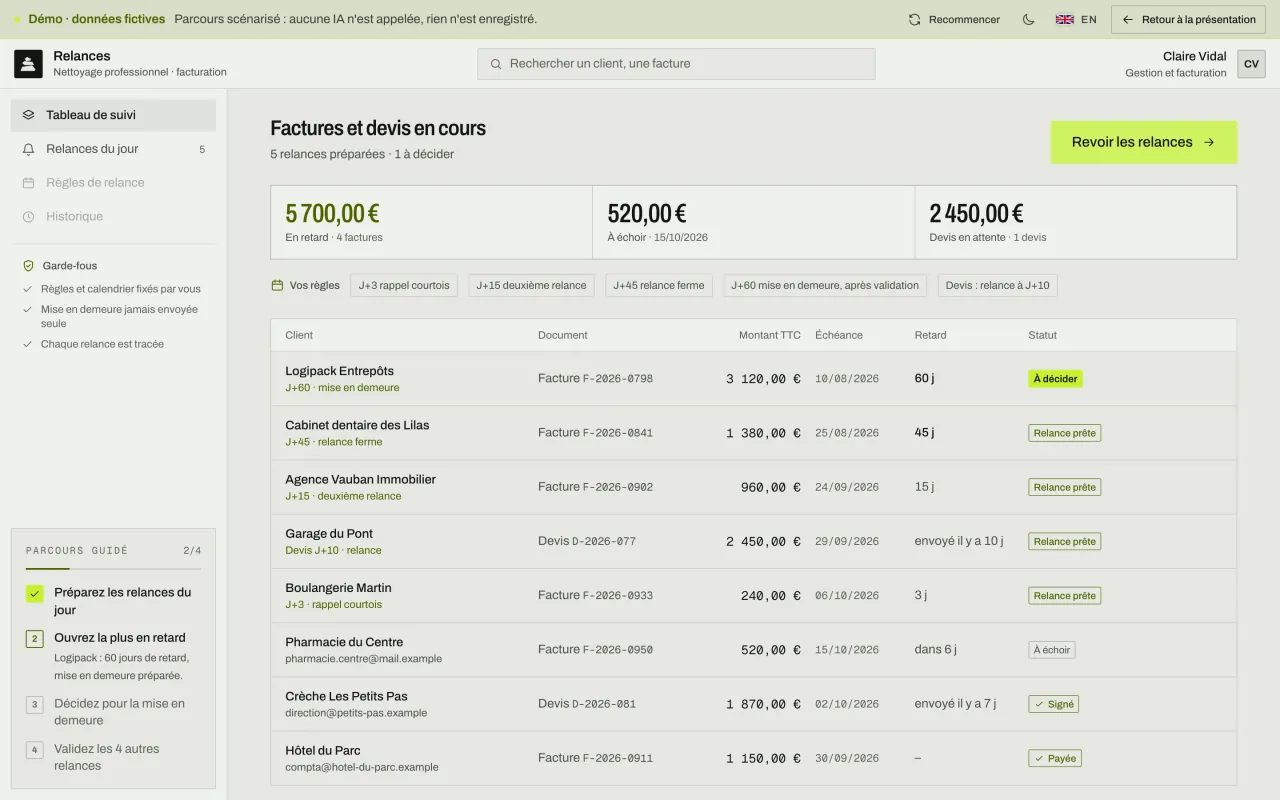The width and height of the screenshot is (1280, 800).
Task: Click step 3 box Décidez pour la mise en demeure
Action: click(x=35, y=704)
